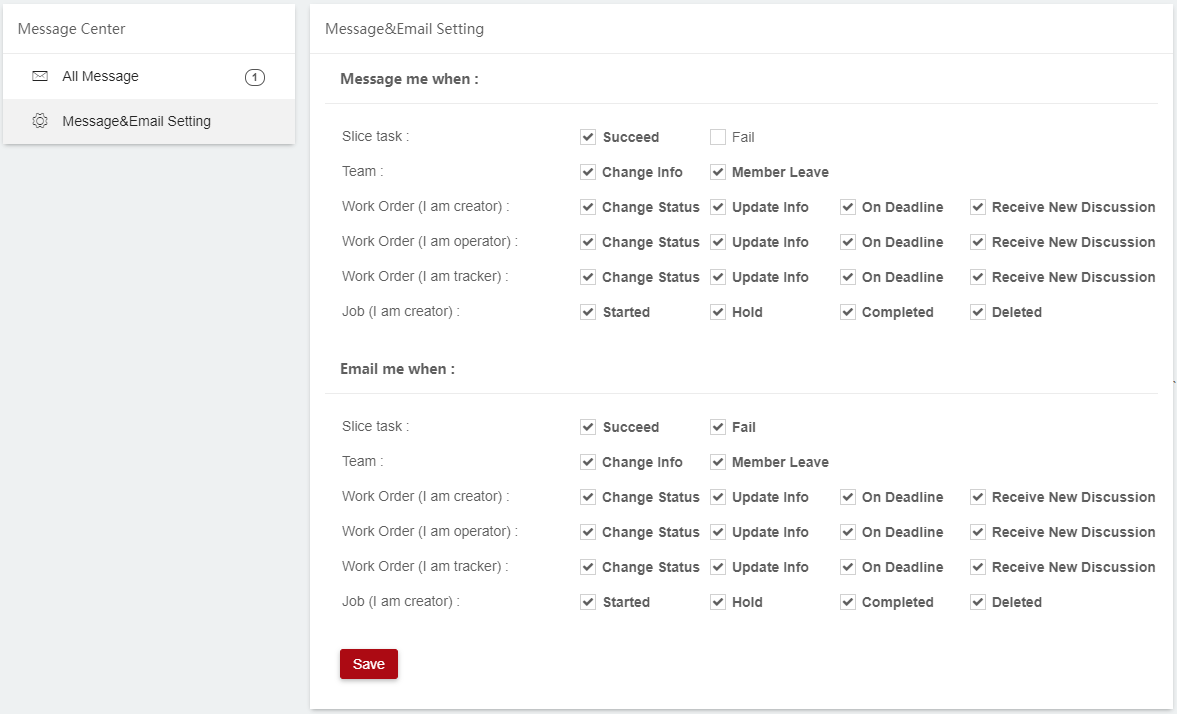The height and width of the screenshot is (714, 1177).
Task: Uncheck Receive New Discussion for operator messages
Action: (978, 242)
